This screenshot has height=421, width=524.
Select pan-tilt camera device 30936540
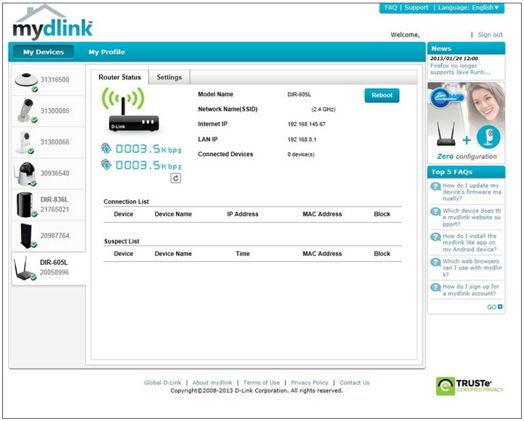coord(48,173)
